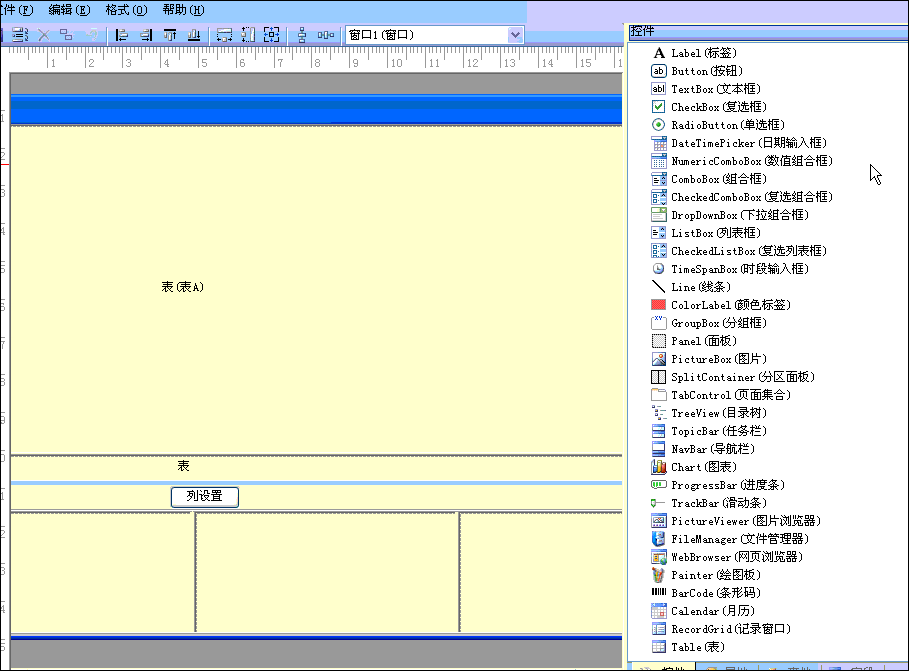Open the 格式 menu
Image resolution: width=909 pixels, height=671 pixels.
click(125, 10)
